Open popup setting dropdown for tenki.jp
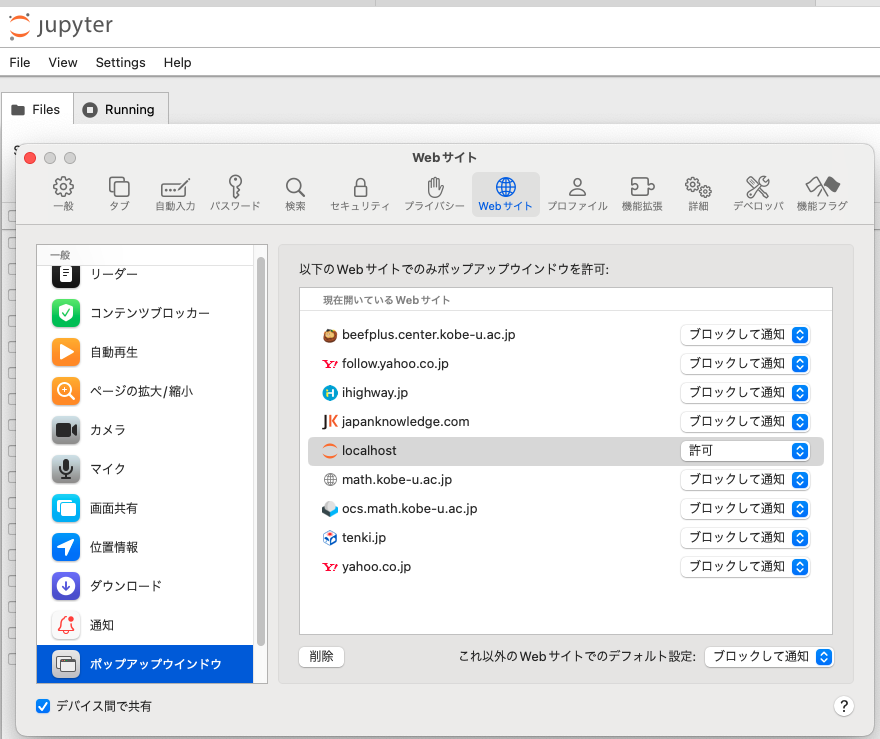Image resolution: width=880 pixels, height=739 pixels. click(x=744, y=538)
